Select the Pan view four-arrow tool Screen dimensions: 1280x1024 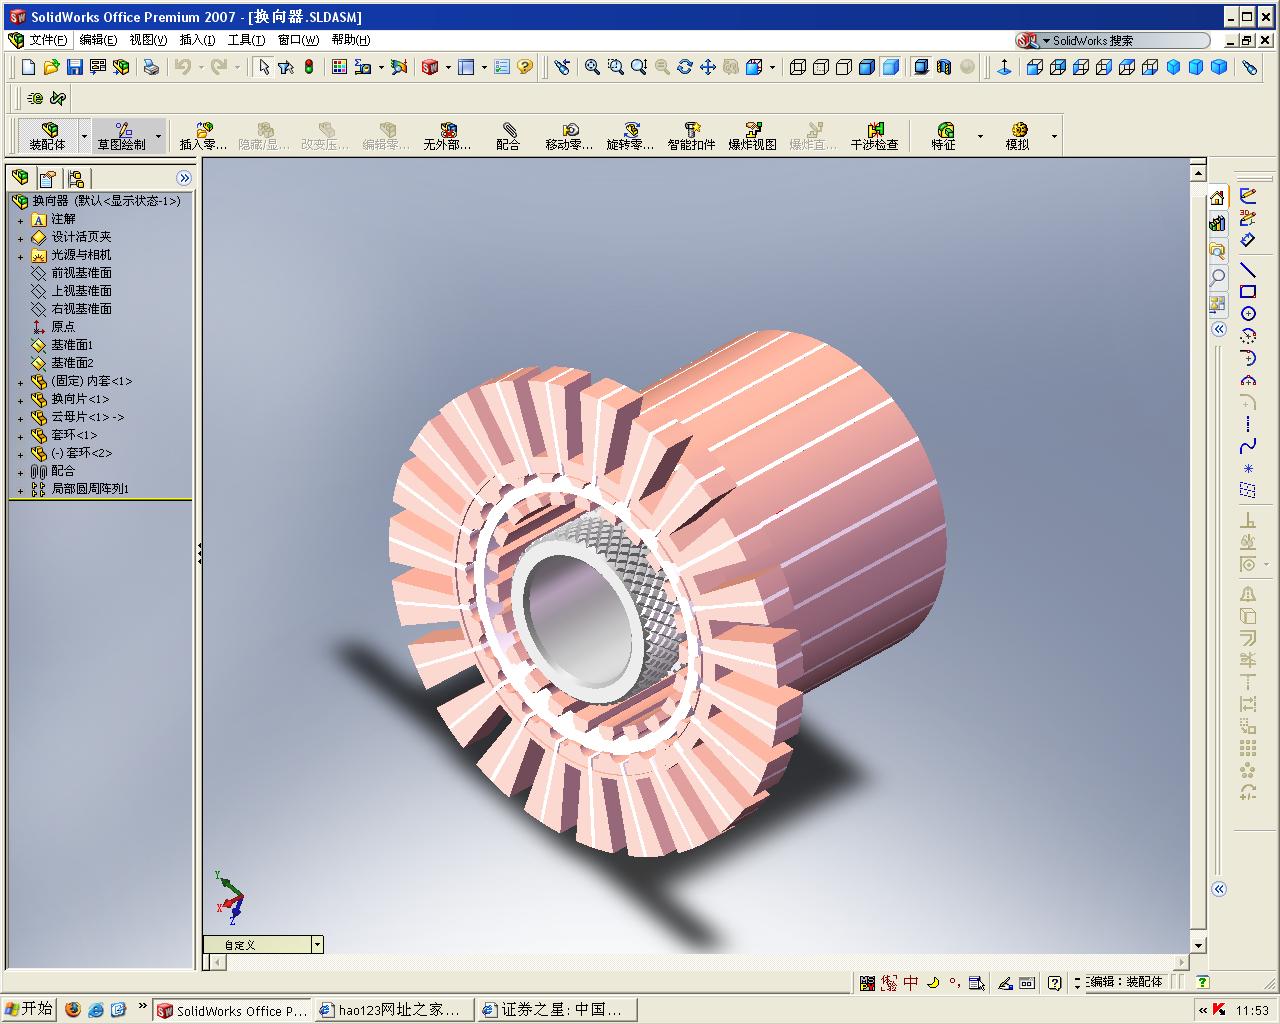click(x=708, y=67)
